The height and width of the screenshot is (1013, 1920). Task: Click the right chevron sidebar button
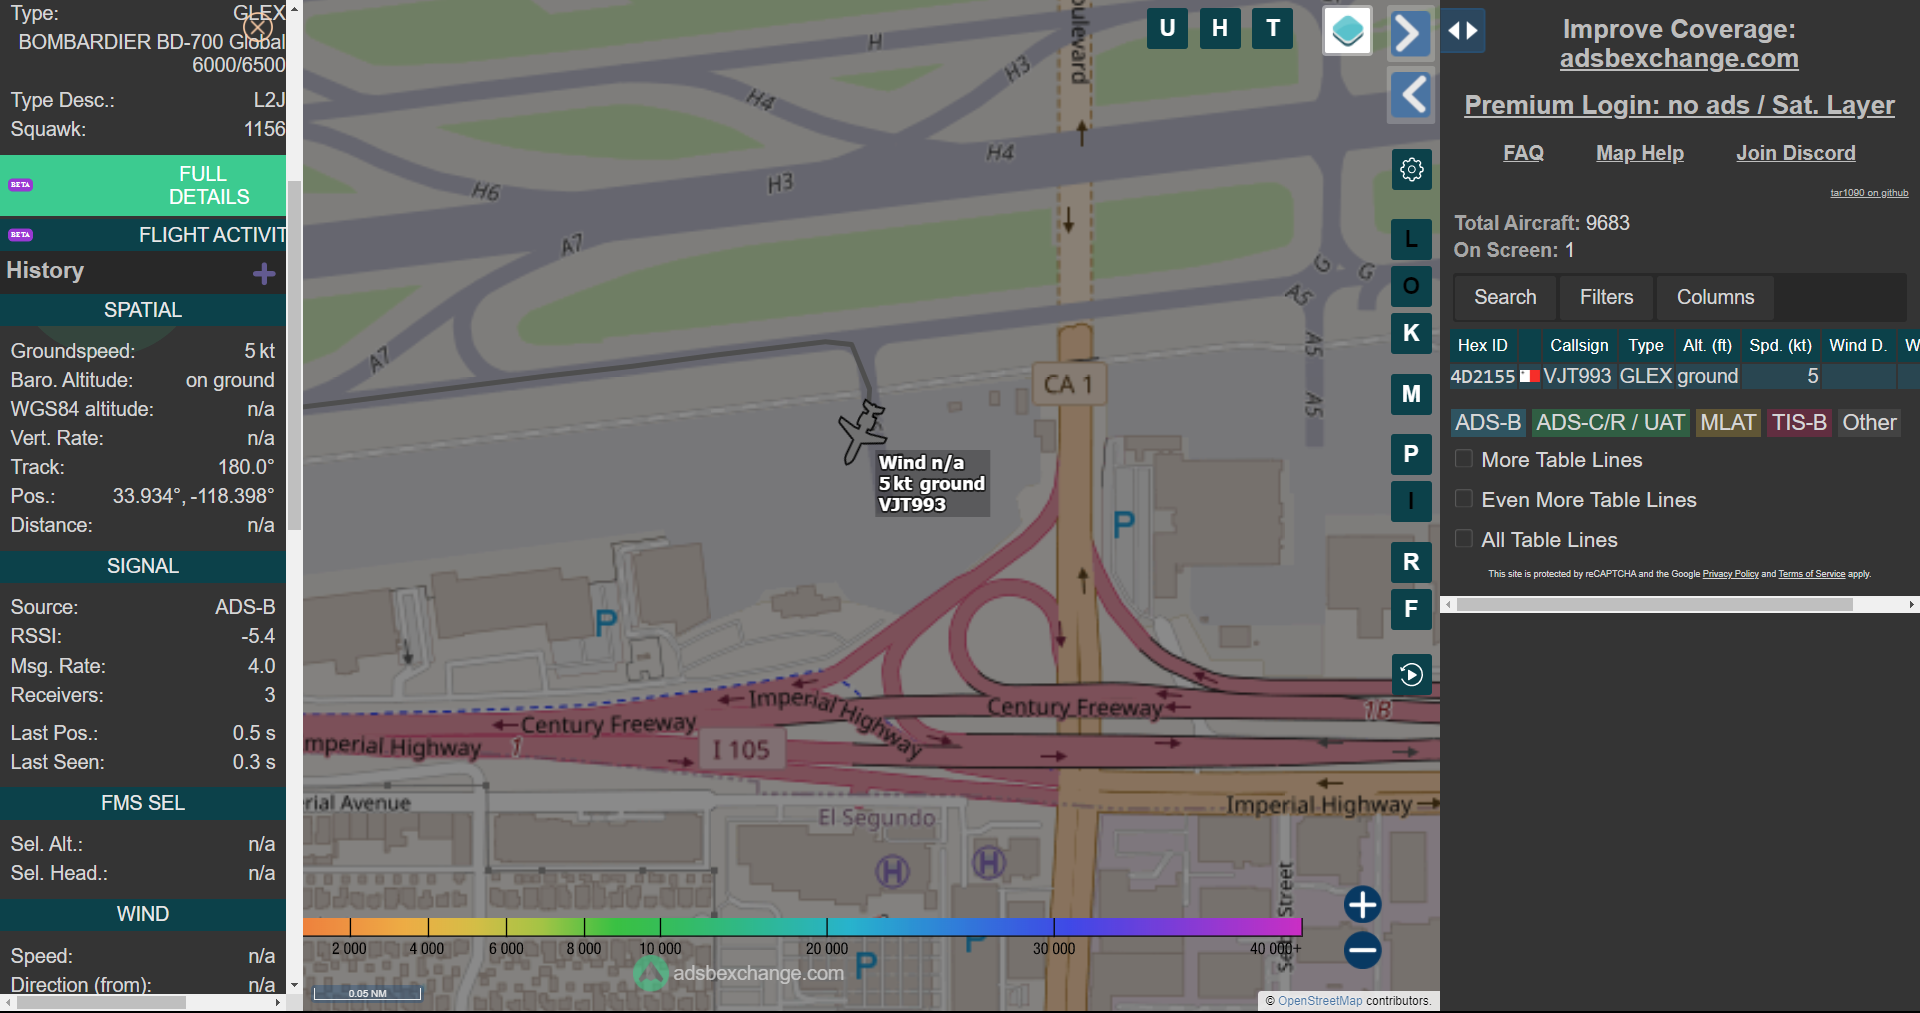1410,33
